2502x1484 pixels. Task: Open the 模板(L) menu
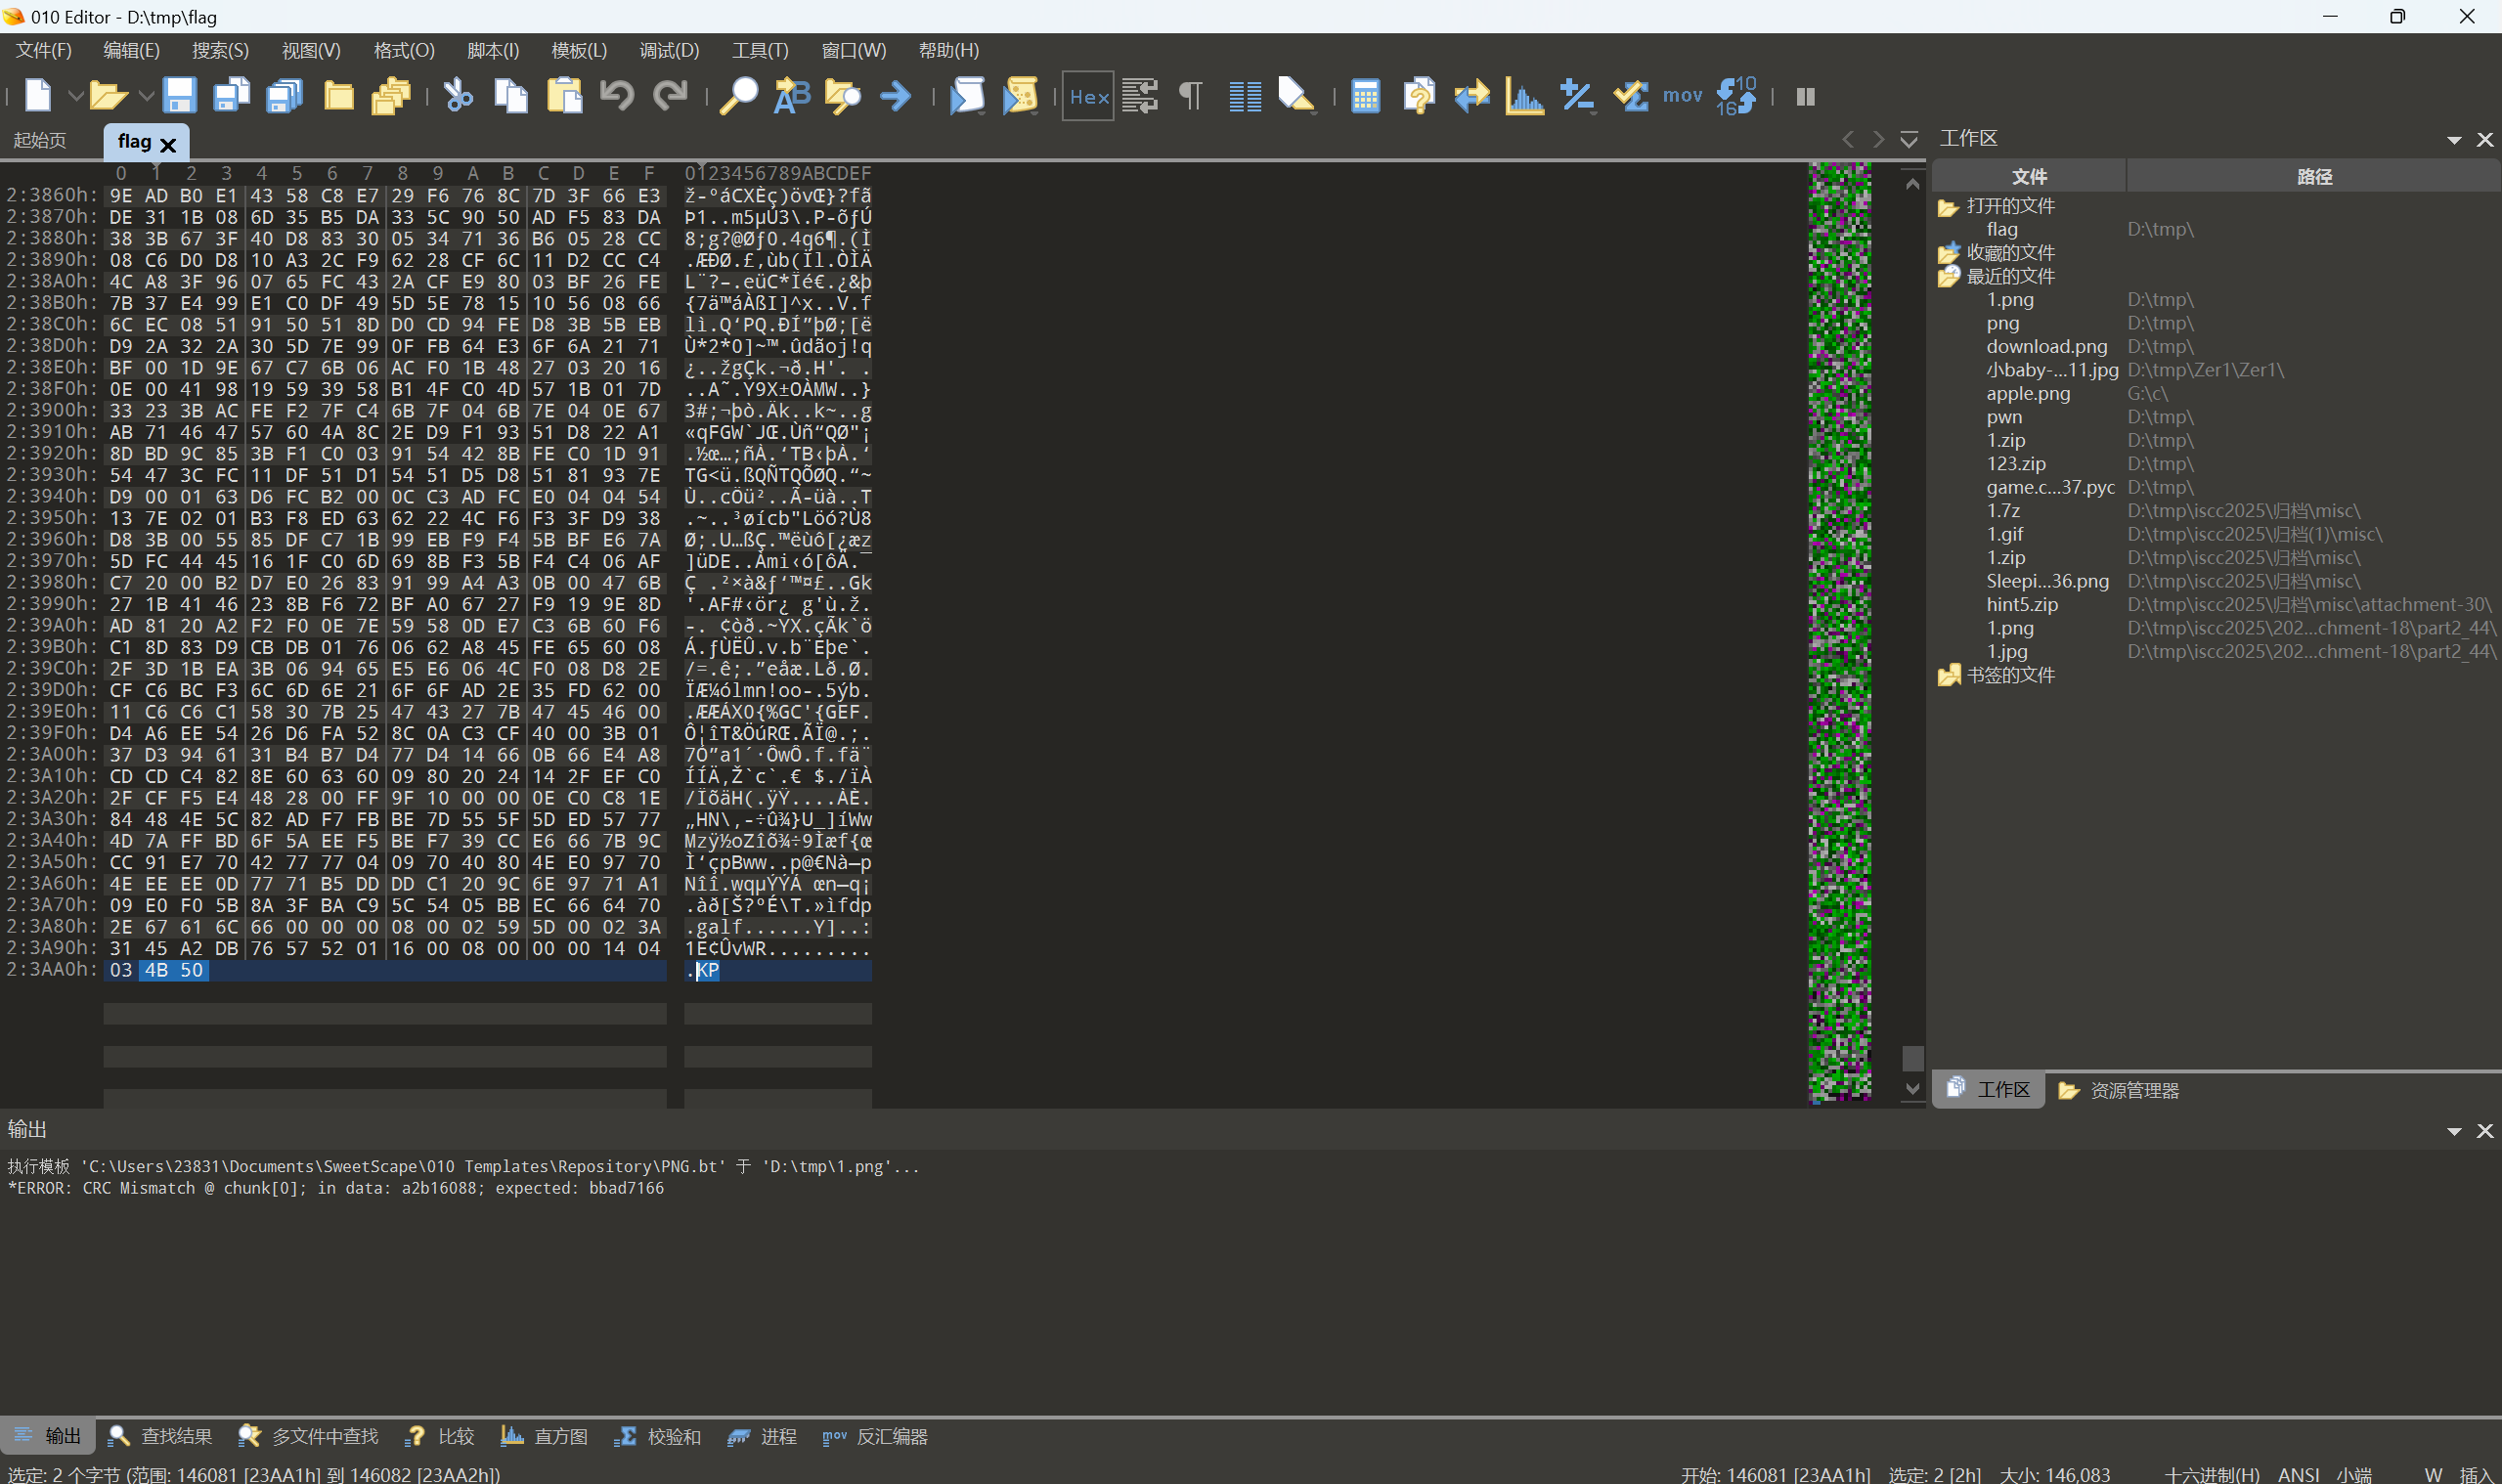click(579, 50)
